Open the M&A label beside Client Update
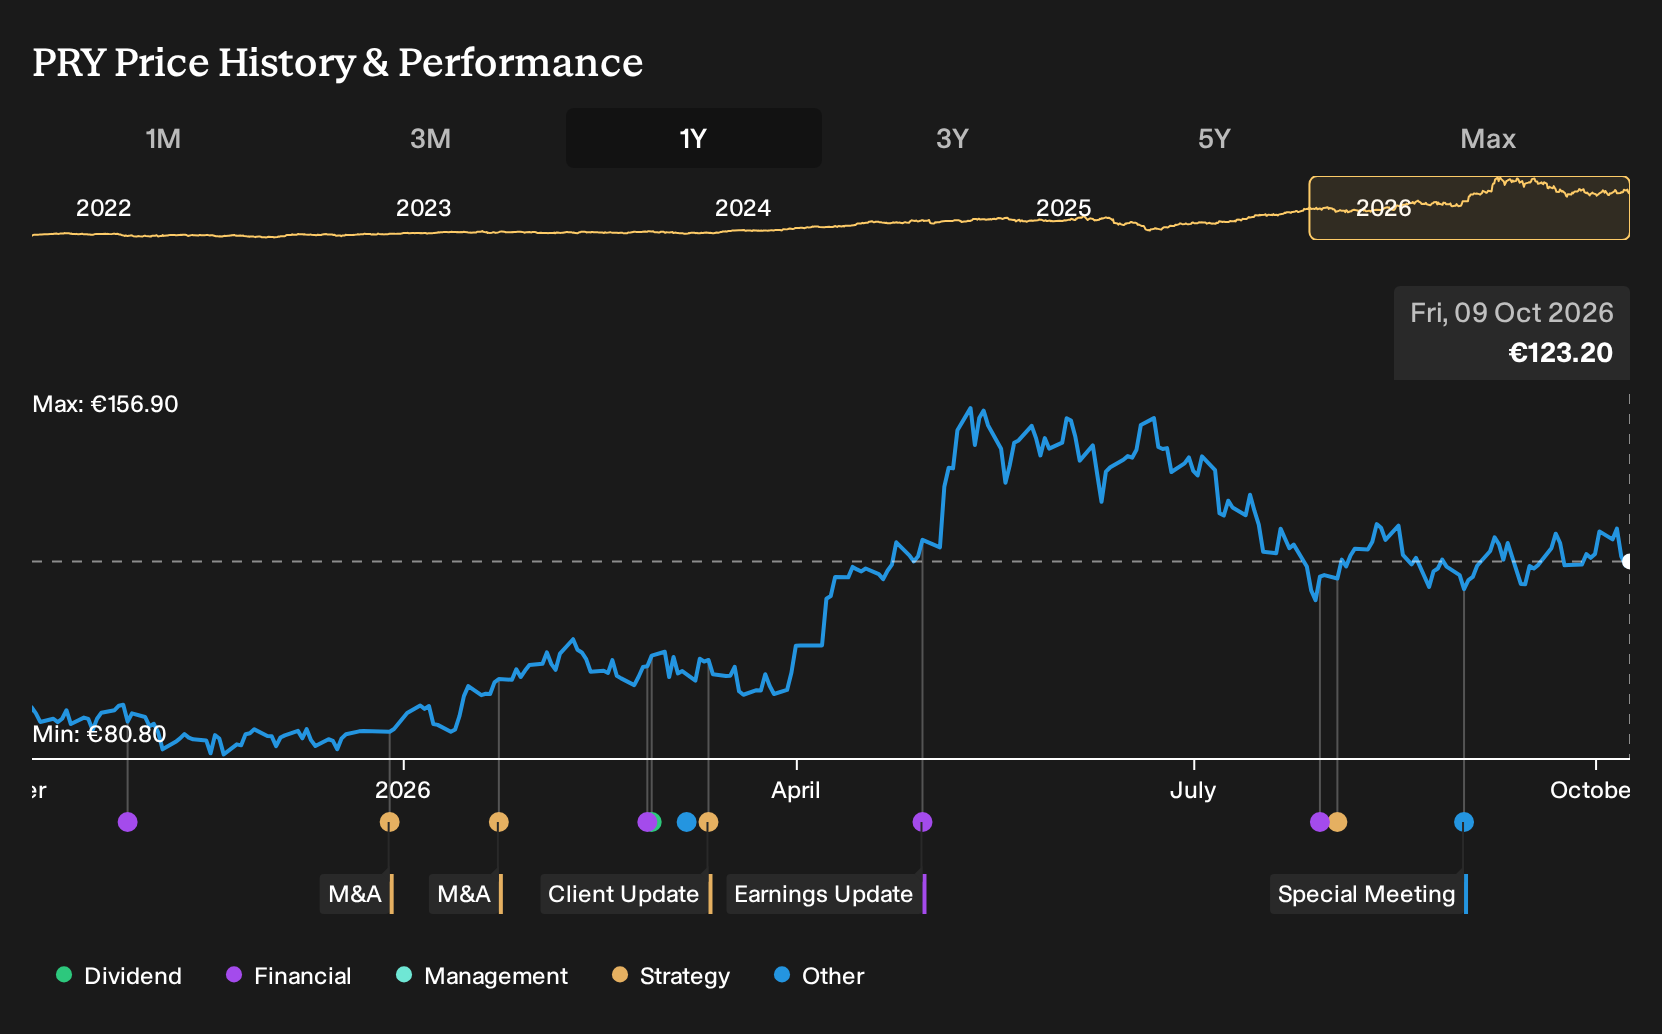This screenshot has height=1034, width=1662. point(466,894)
